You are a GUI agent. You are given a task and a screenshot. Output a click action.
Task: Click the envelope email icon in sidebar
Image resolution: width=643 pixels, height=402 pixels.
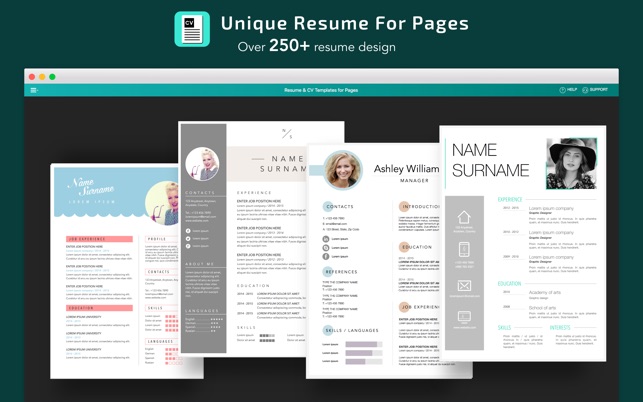pos(464,286)
